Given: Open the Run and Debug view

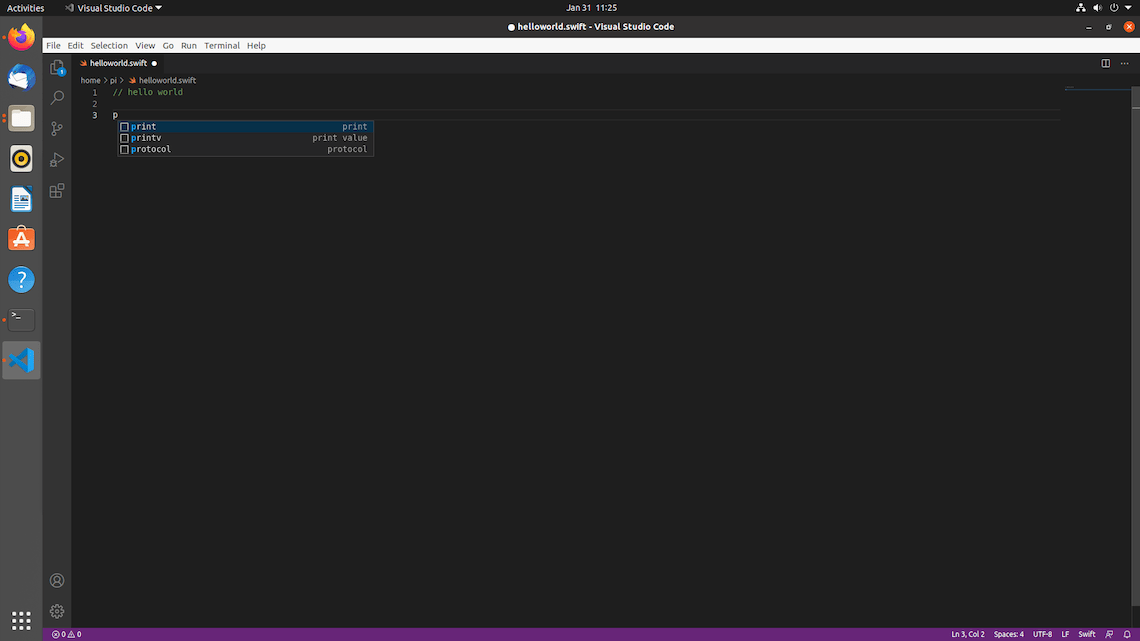Looking at the screenshot, I should tap(57, 160).
